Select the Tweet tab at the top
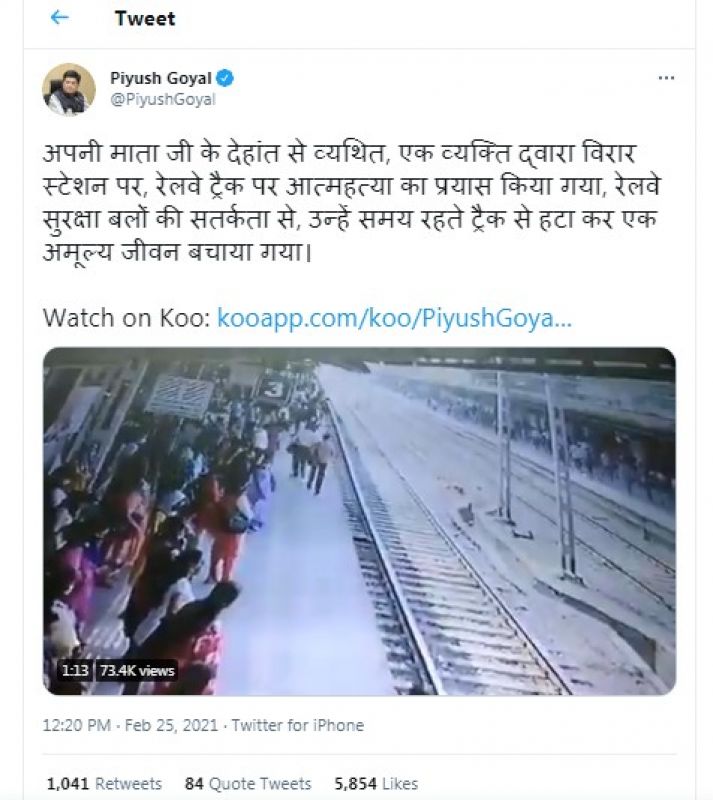The width and height of the screenshot is (713, 800). pos(148,18)
